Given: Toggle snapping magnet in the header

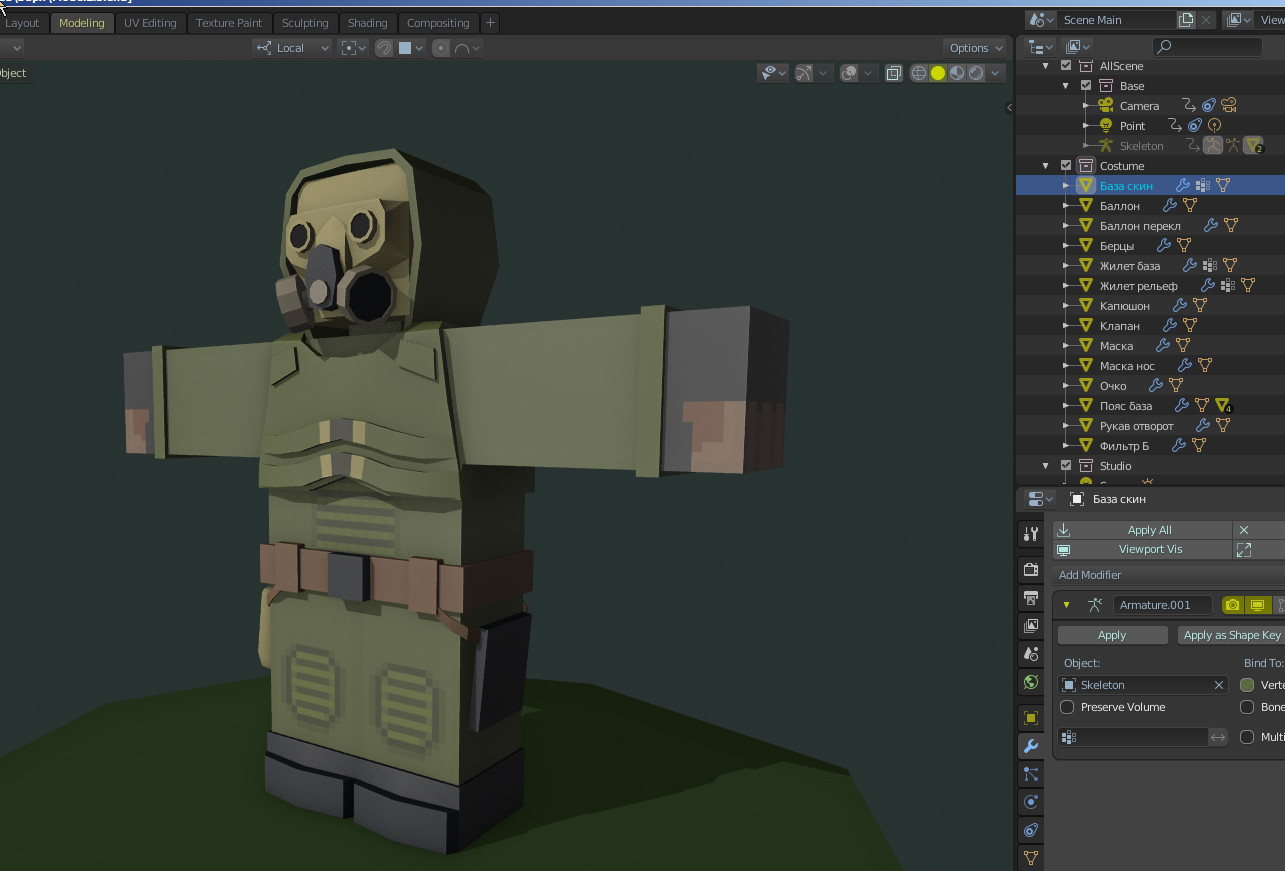Looking at the screenshot, I should pyautogui.click(x=384, y=48).
